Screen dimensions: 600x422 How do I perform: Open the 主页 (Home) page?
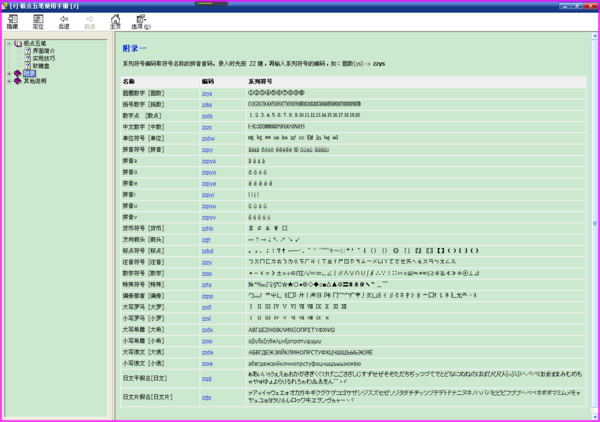[115, 22]
